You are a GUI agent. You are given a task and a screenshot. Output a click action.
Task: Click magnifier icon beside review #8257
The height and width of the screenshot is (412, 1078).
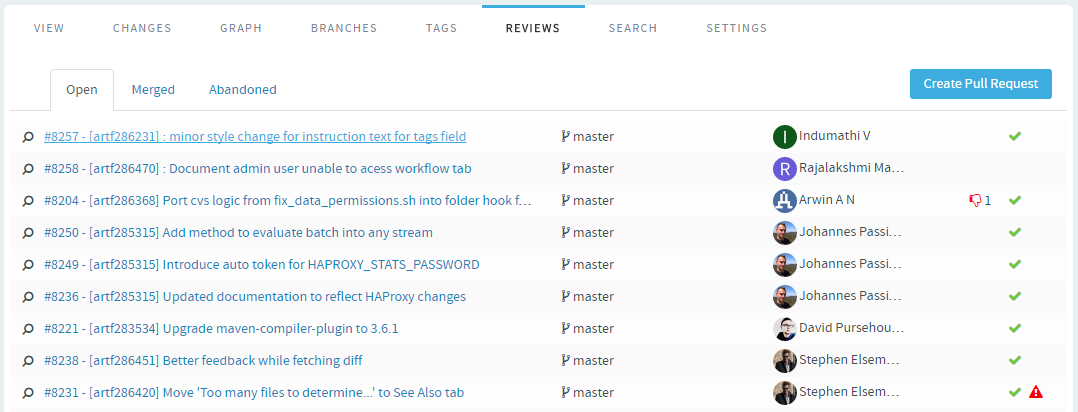pyautogui.click(x=28, y=137)
